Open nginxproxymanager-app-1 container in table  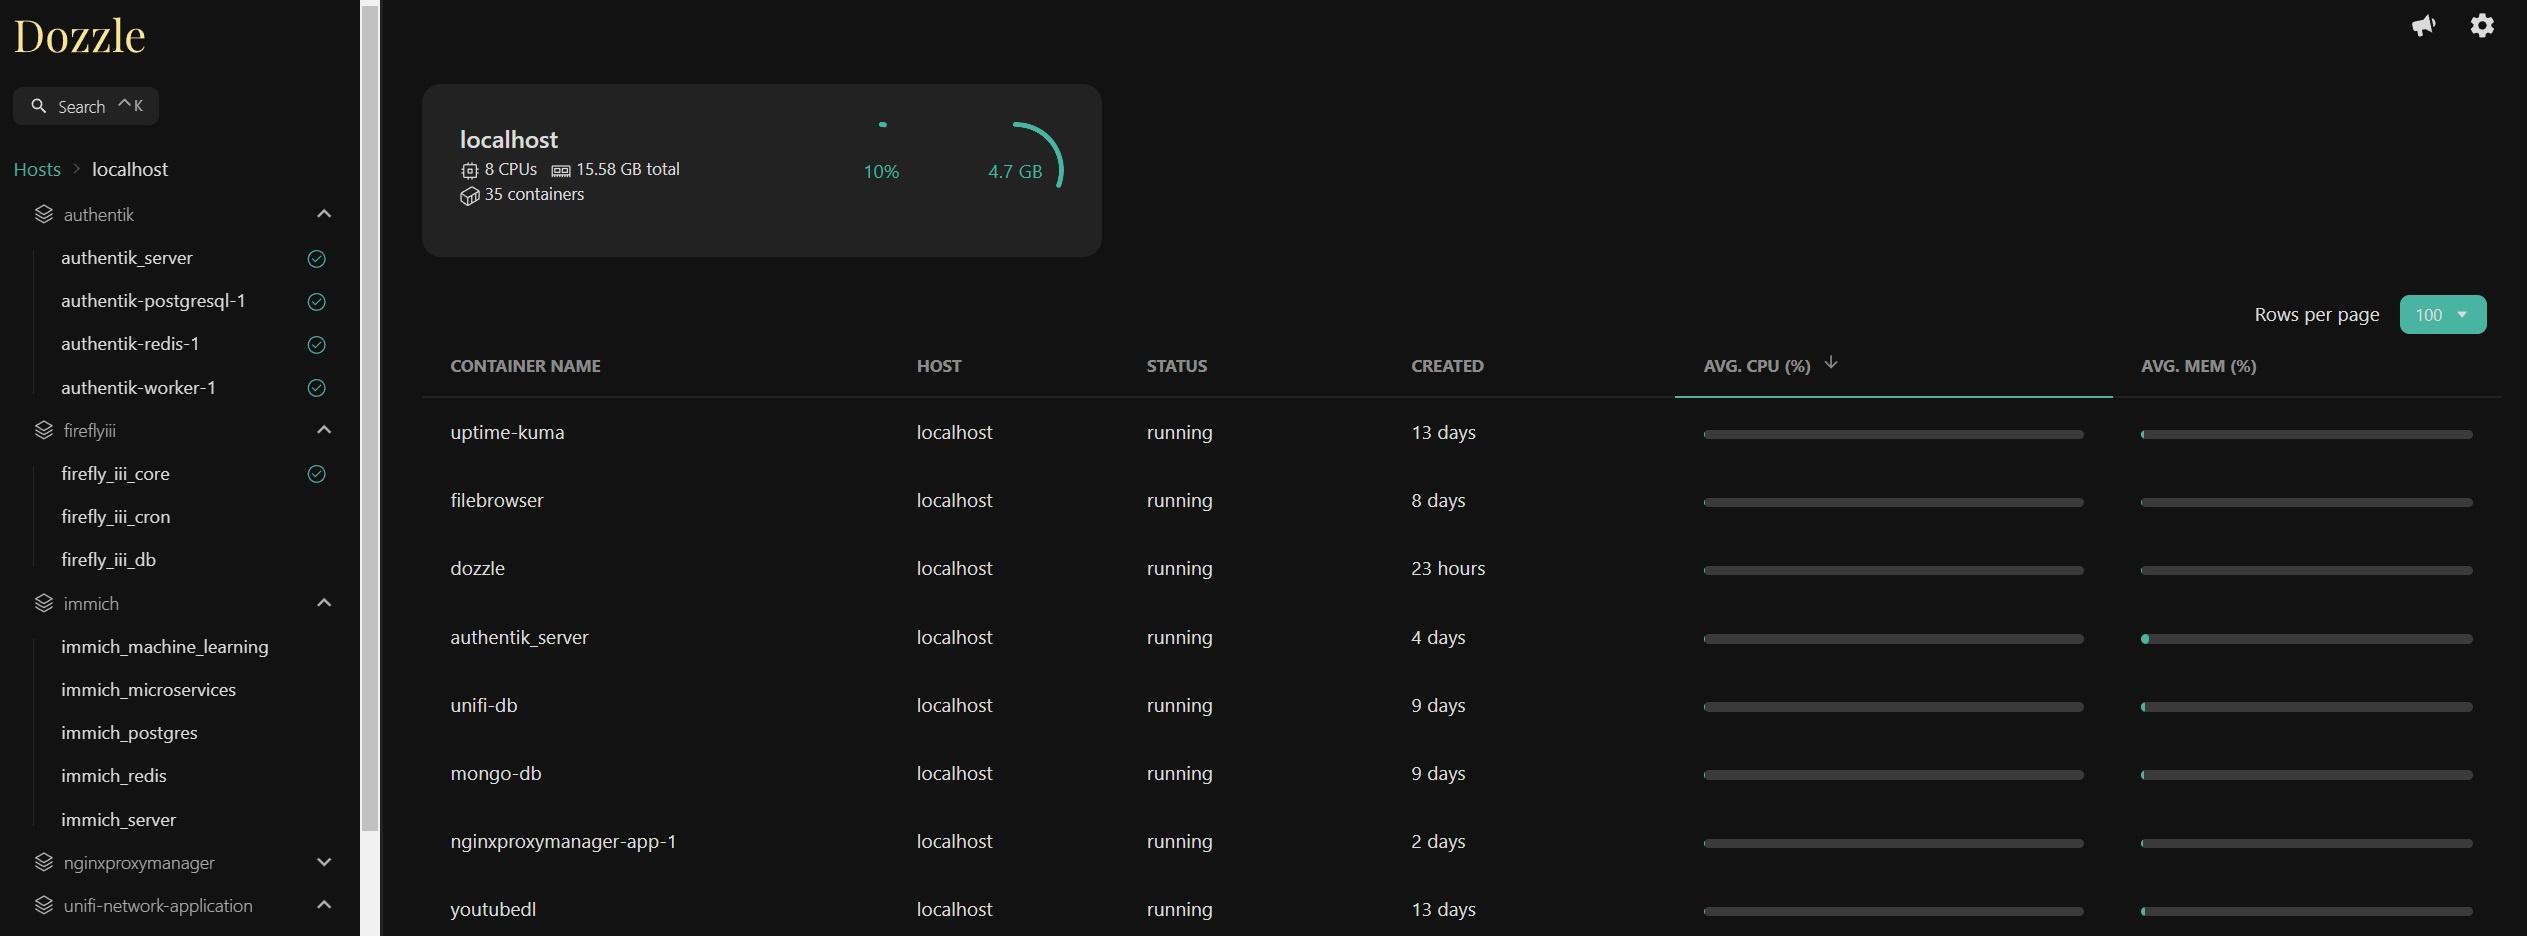pyautogui.click(x=563, y=841)
